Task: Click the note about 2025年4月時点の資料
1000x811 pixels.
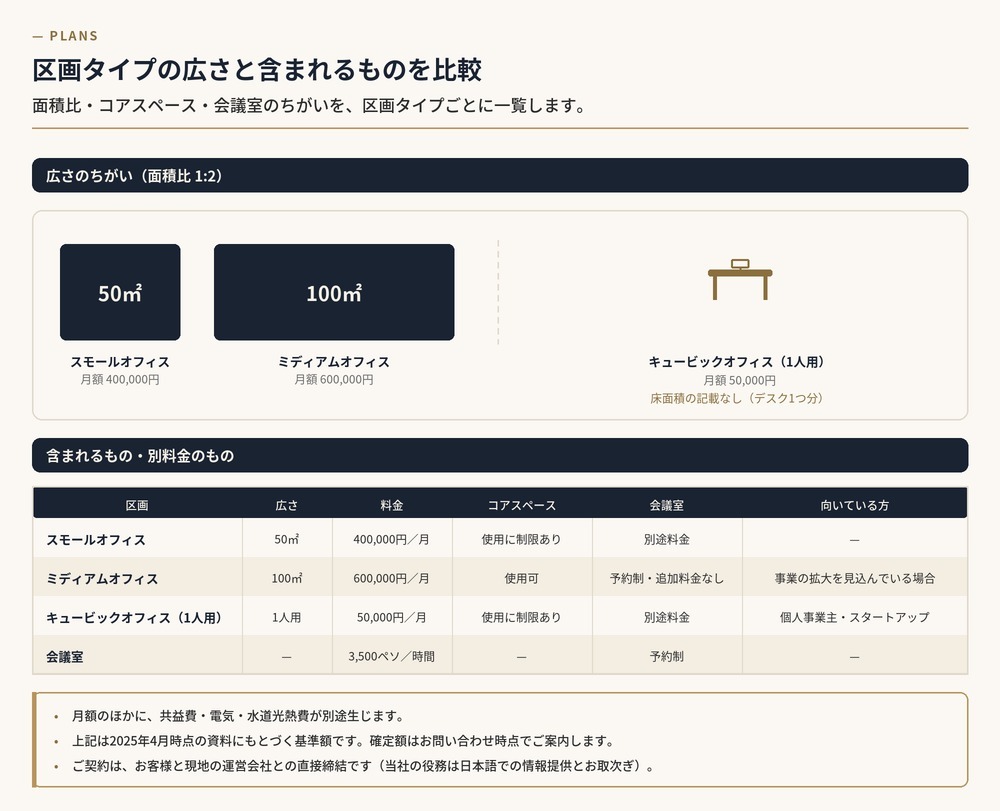Action: tap(344, 741)
